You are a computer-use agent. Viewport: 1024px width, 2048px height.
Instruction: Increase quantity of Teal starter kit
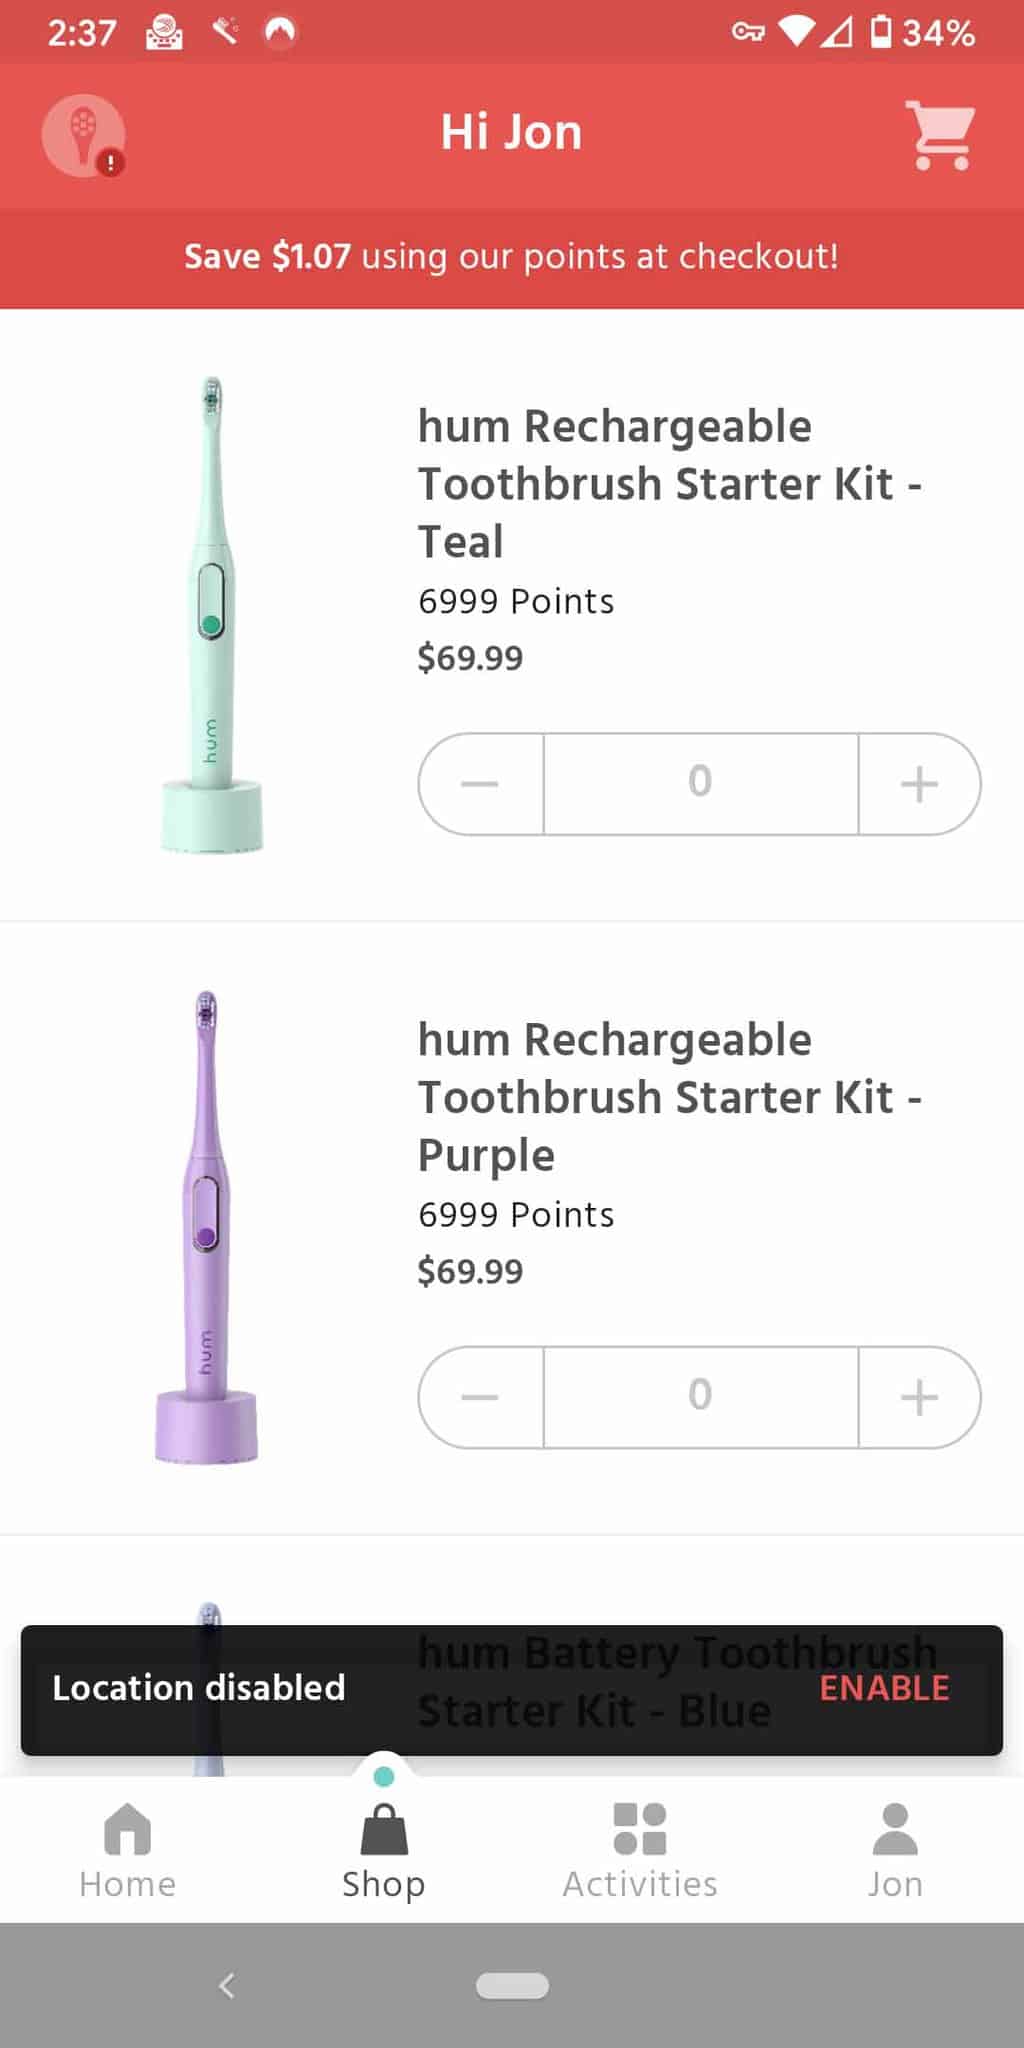coord(920,784)
